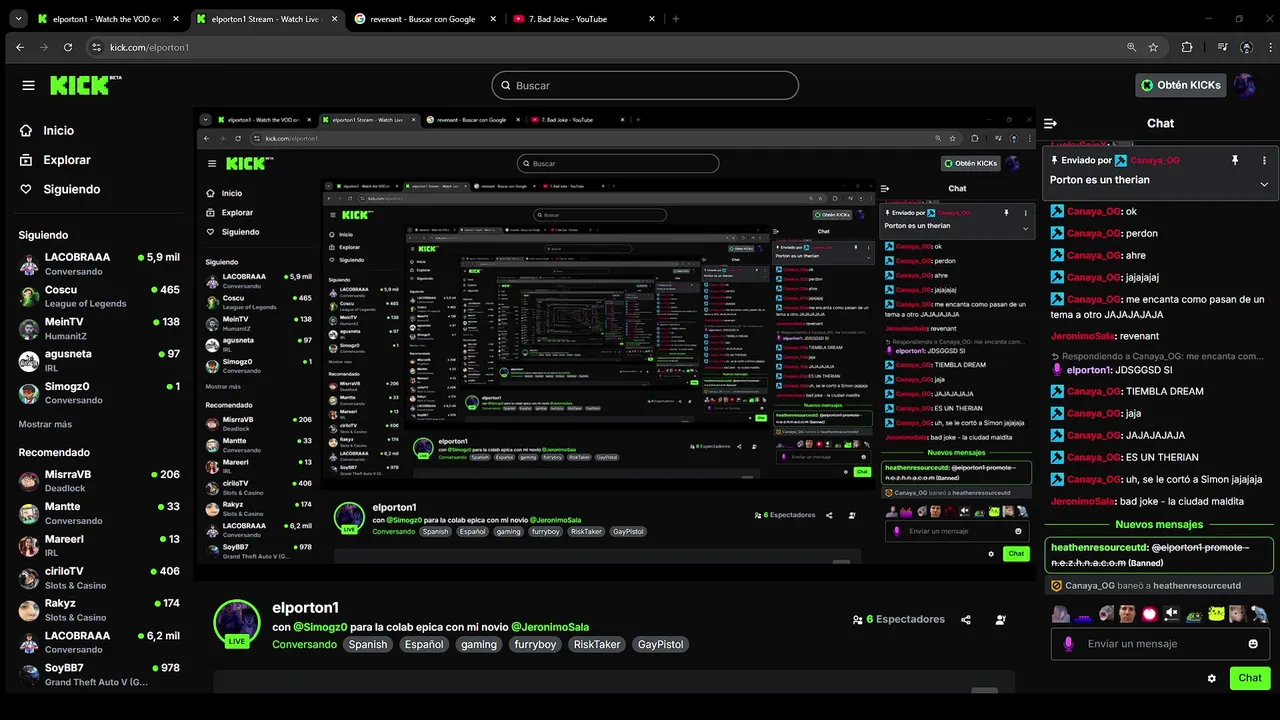Screen dimensions: 1280x720
Task: Select the Spanish tag
Action: pos(368,645)
